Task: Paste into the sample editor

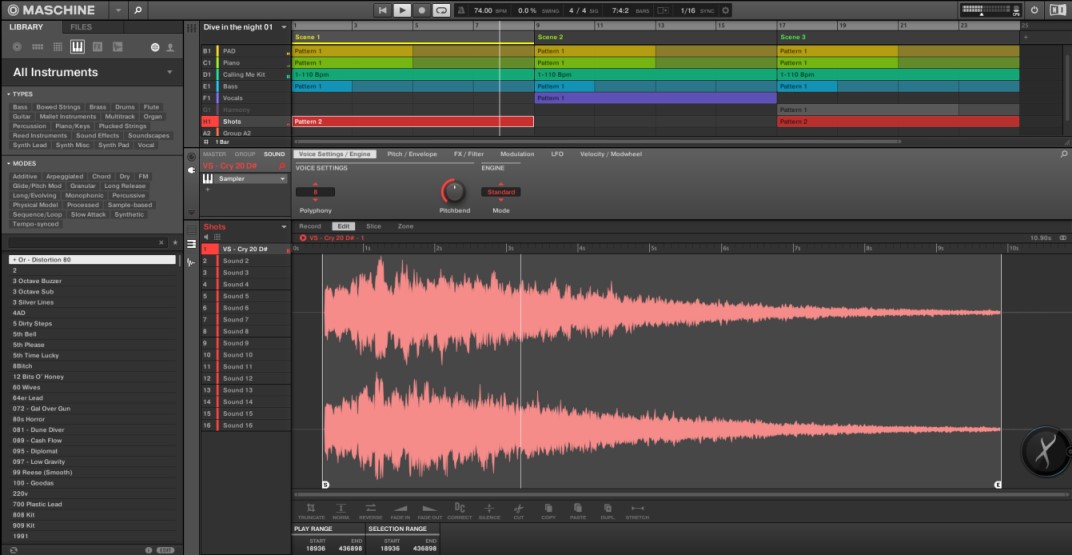Action: tap(578, 511)
